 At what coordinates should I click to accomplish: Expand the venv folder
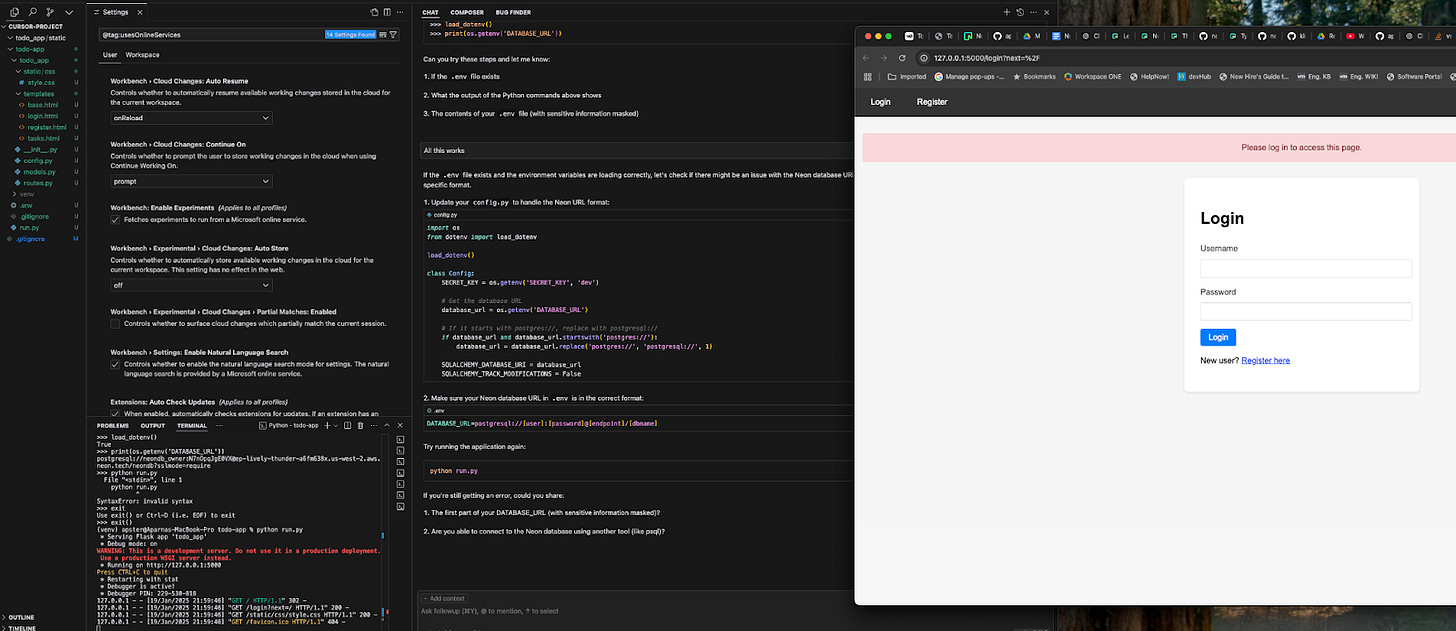point(26,193)
